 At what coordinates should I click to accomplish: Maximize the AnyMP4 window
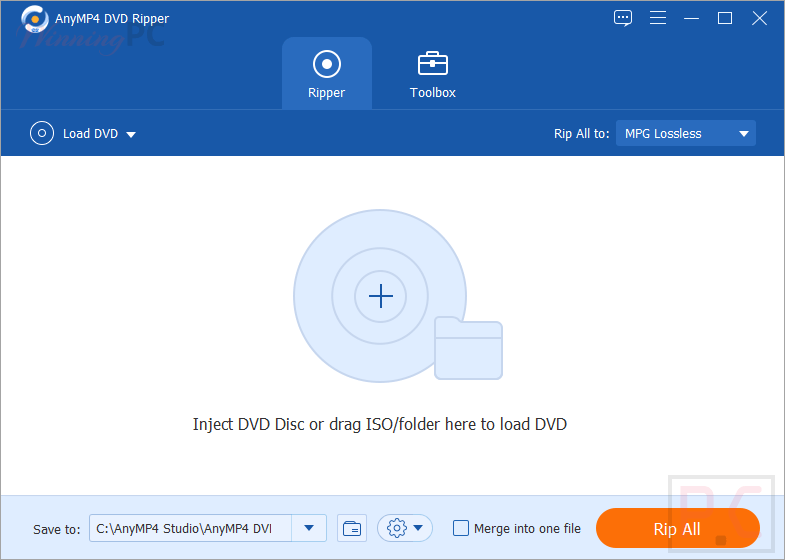725,19
